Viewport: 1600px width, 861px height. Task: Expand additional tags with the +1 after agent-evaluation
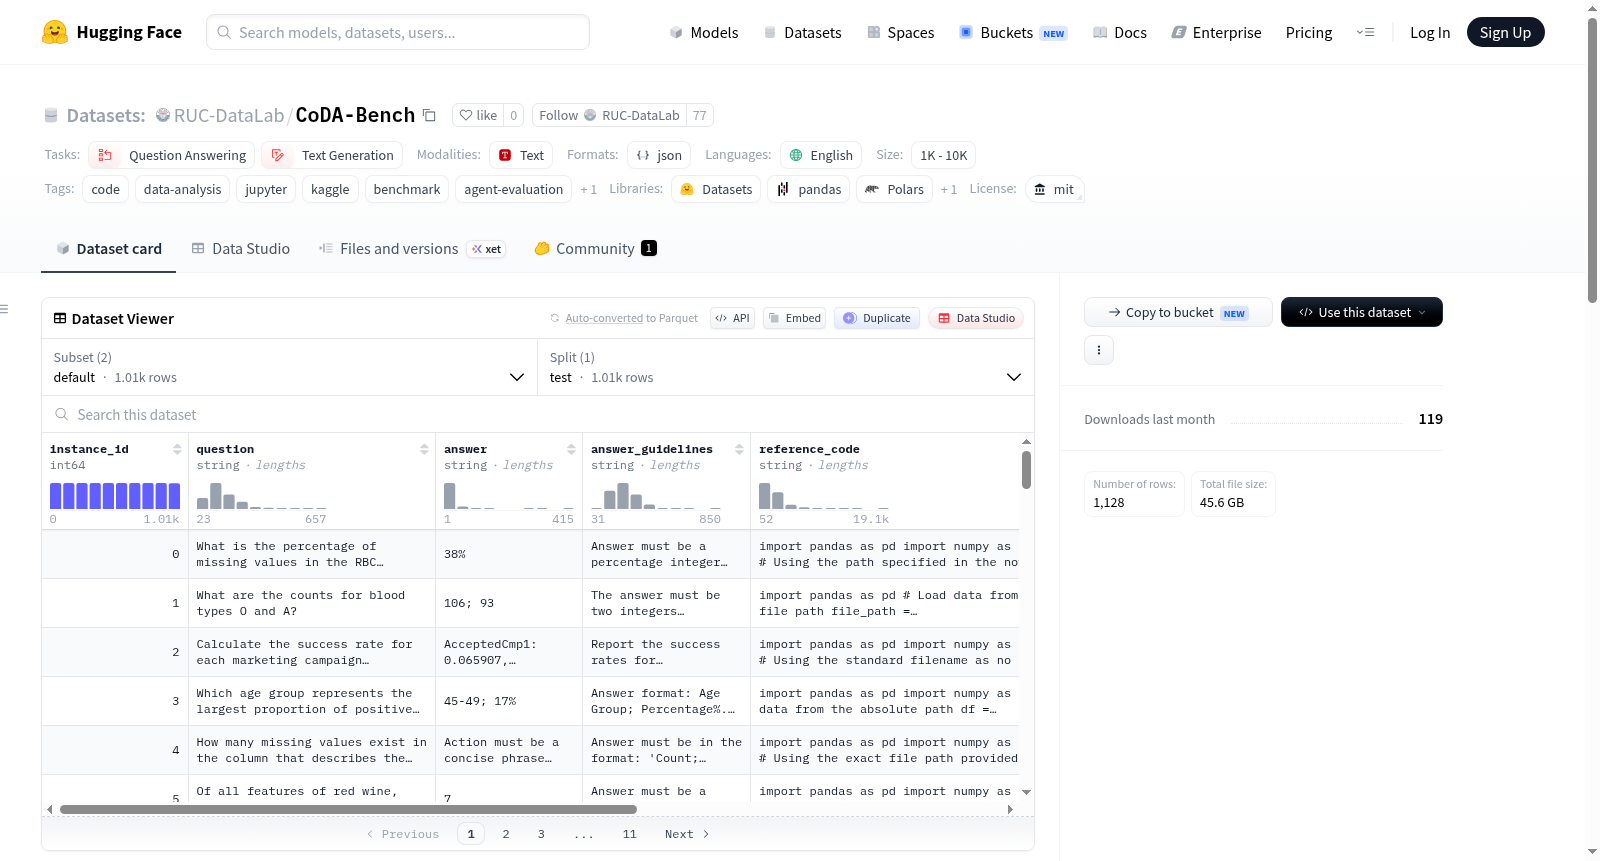click(x=588, y=189)
